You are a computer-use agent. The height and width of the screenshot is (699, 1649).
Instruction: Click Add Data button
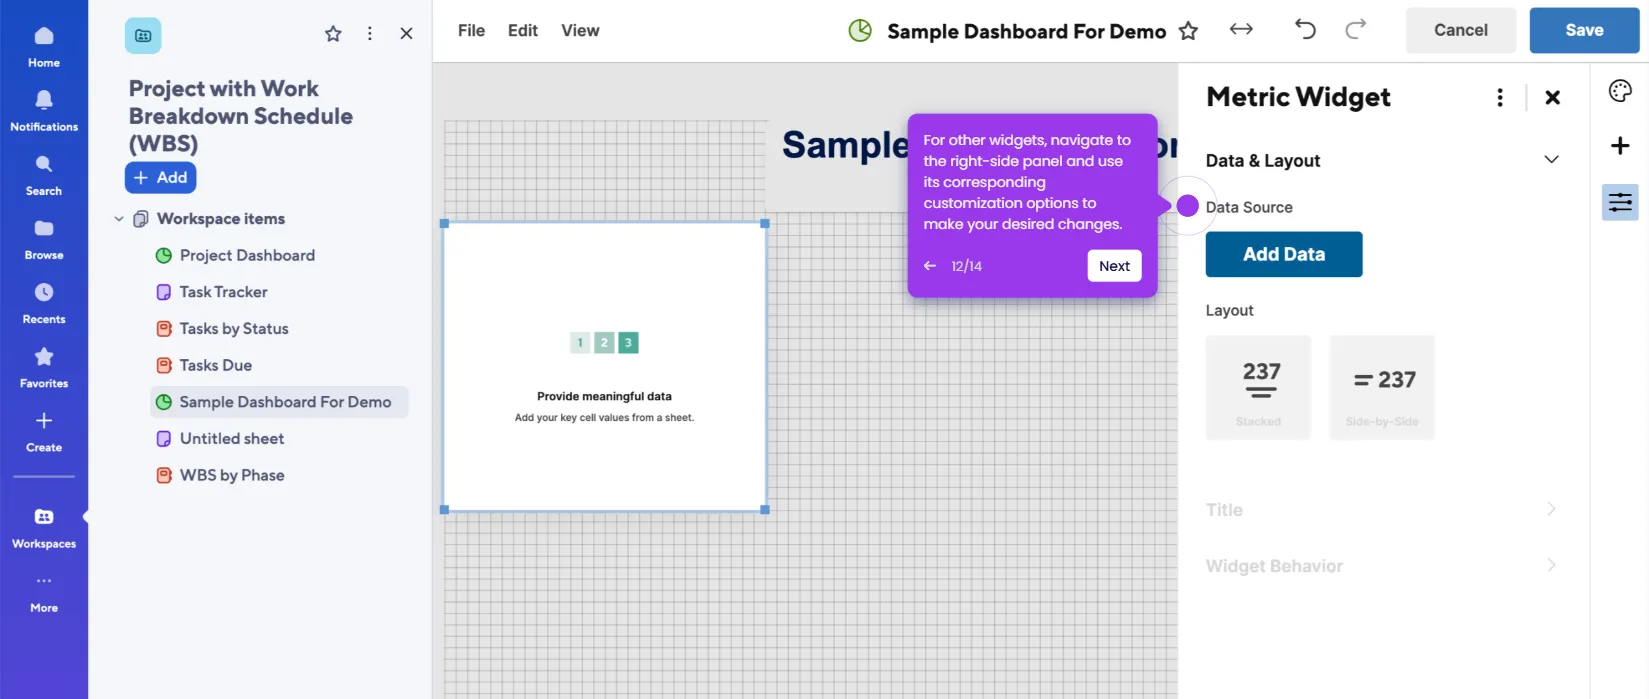coord(1284,254)
